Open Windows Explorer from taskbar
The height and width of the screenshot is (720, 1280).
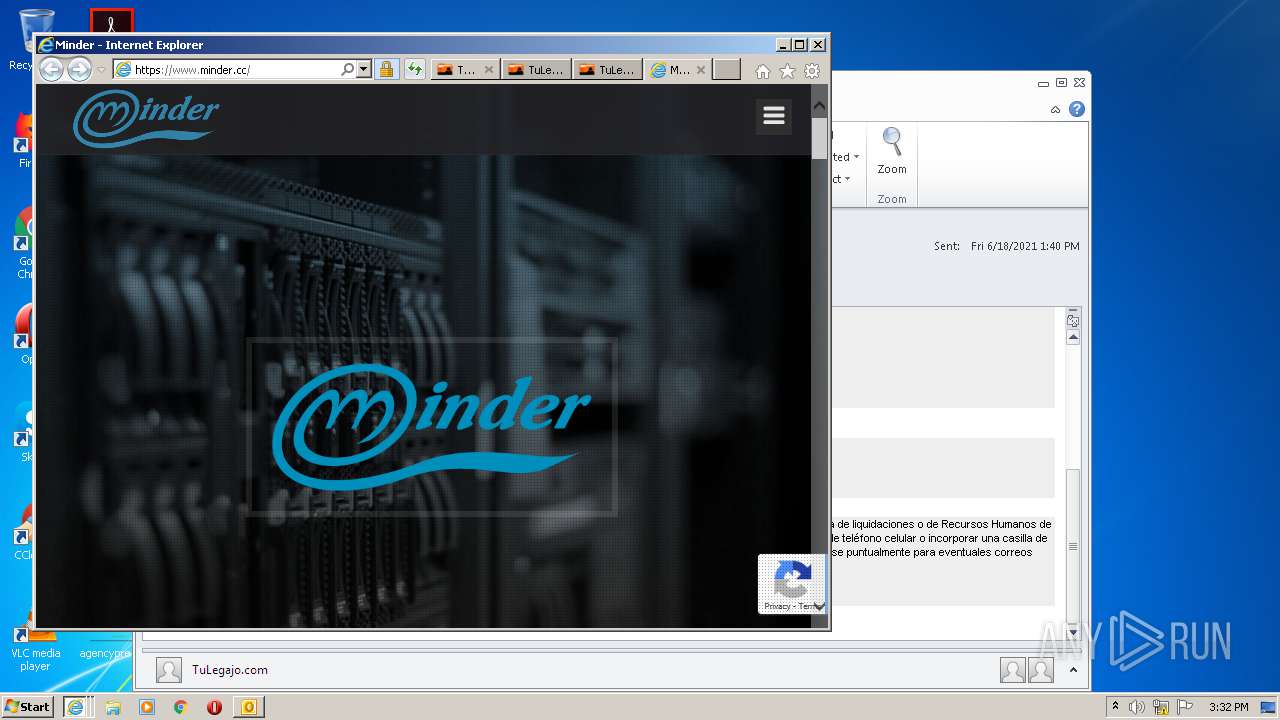113,707
